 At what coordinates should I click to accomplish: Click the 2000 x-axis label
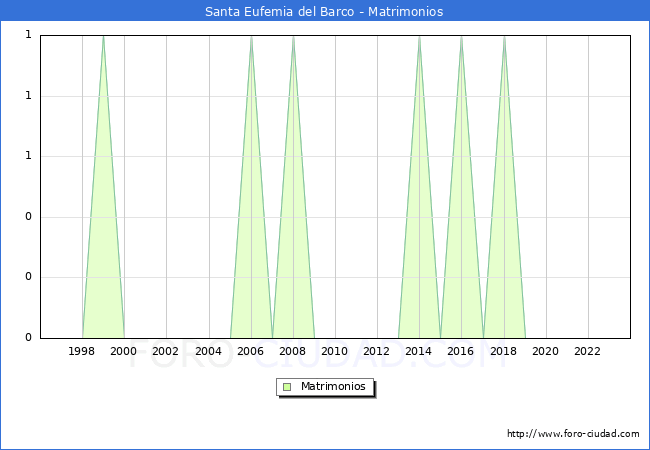pyautogui.click(x=124, y=351)
